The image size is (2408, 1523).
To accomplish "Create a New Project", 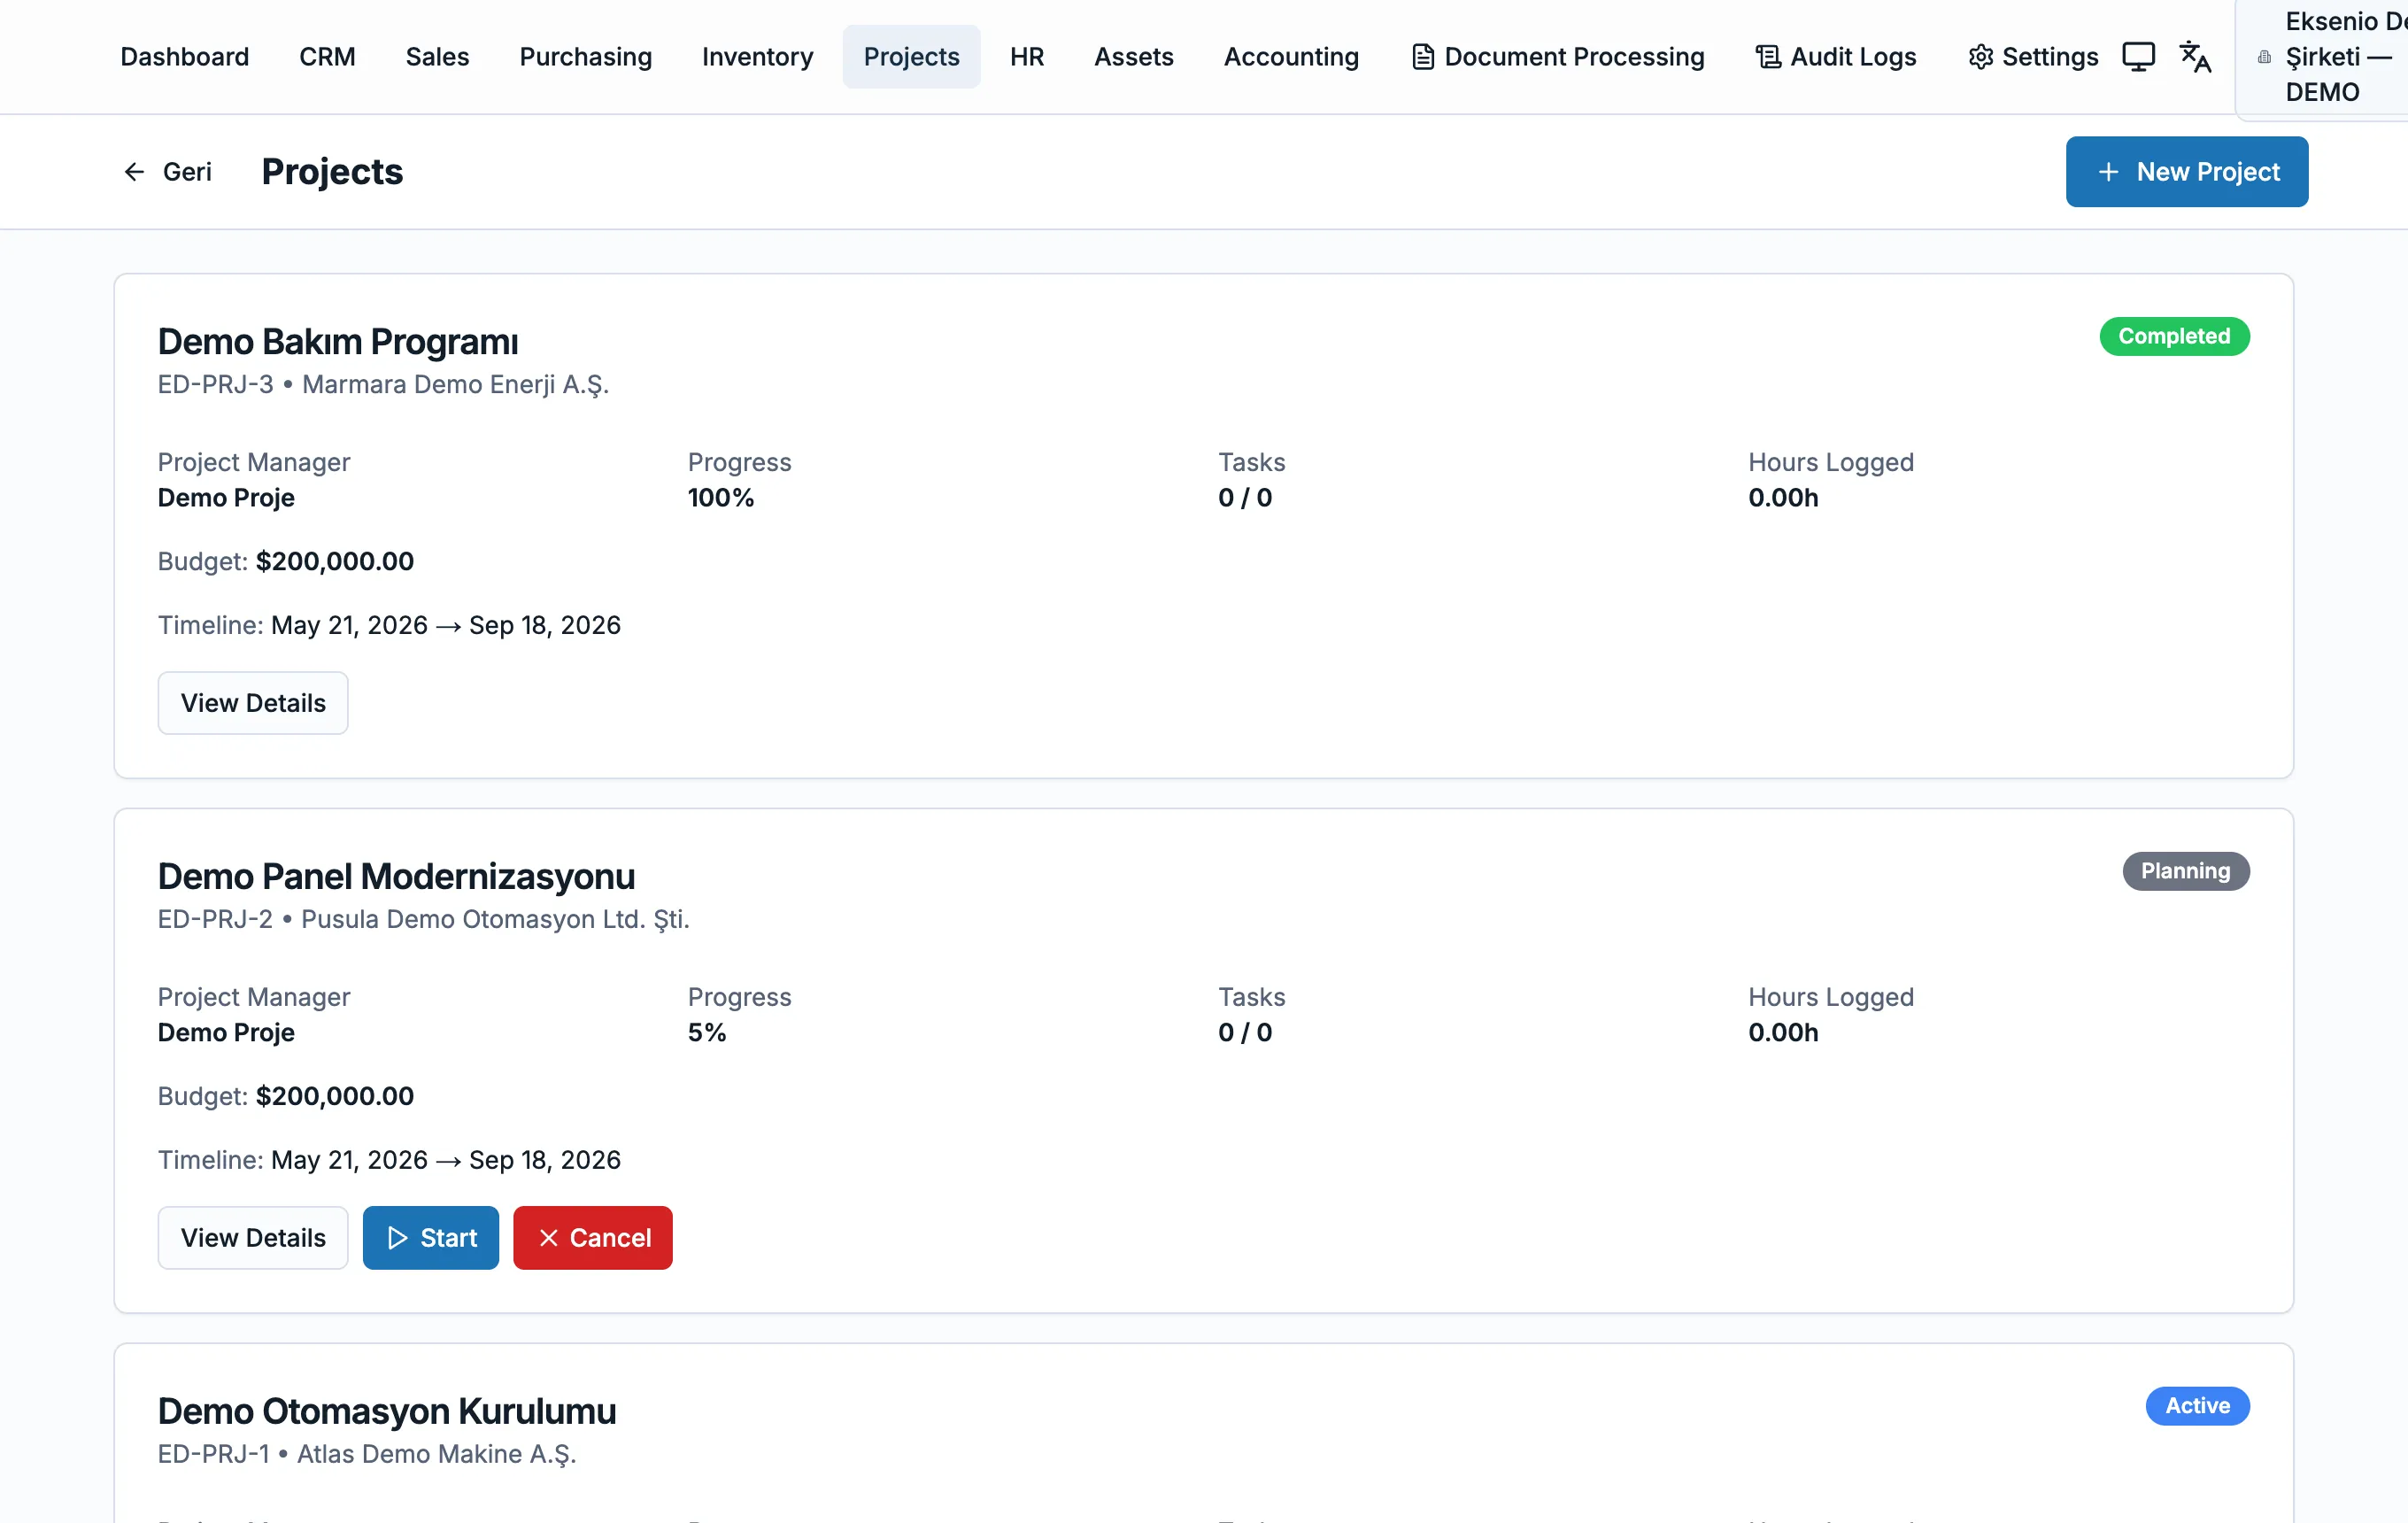I will pyautogui.click(x=2186, y=172).
